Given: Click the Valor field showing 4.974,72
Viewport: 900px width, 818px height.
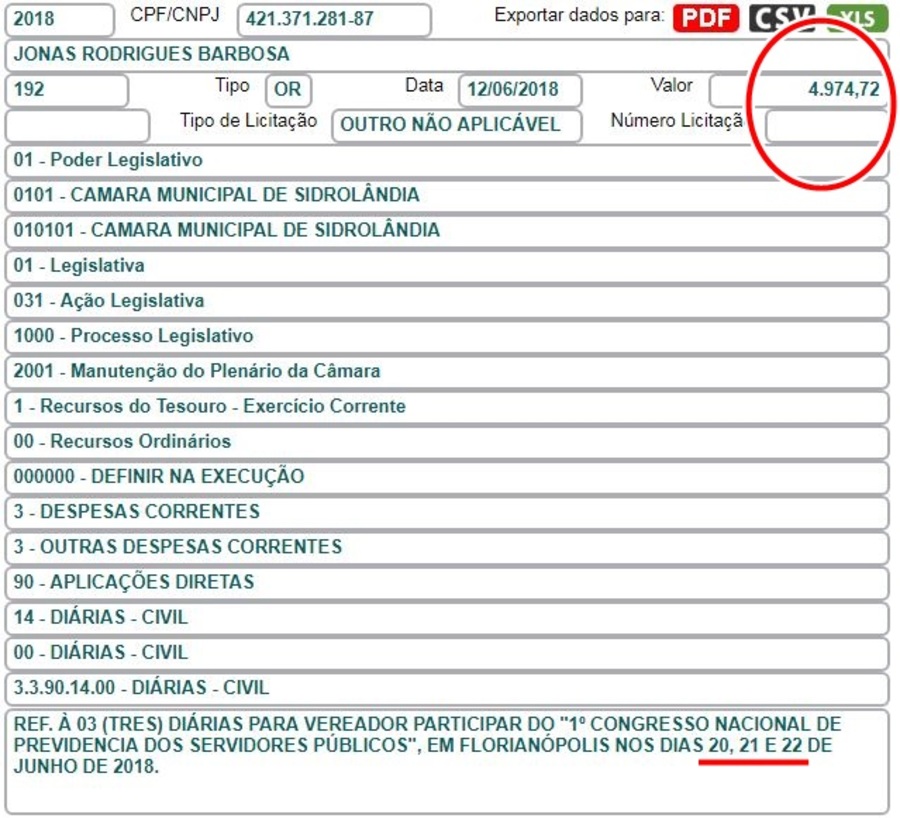Looking at the screenshot, I should pyautogui.click(x=798, y=90).
